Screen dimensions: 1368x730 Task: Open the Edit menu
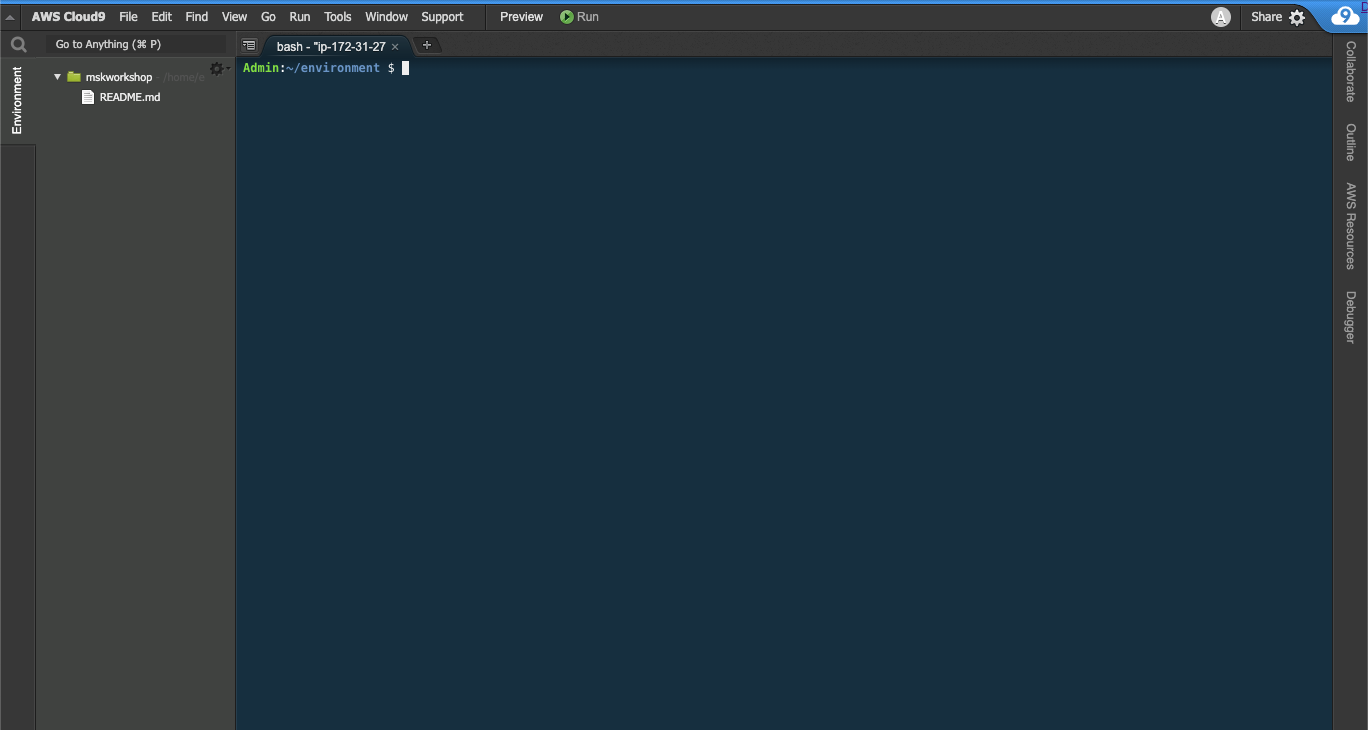[162, 17]
